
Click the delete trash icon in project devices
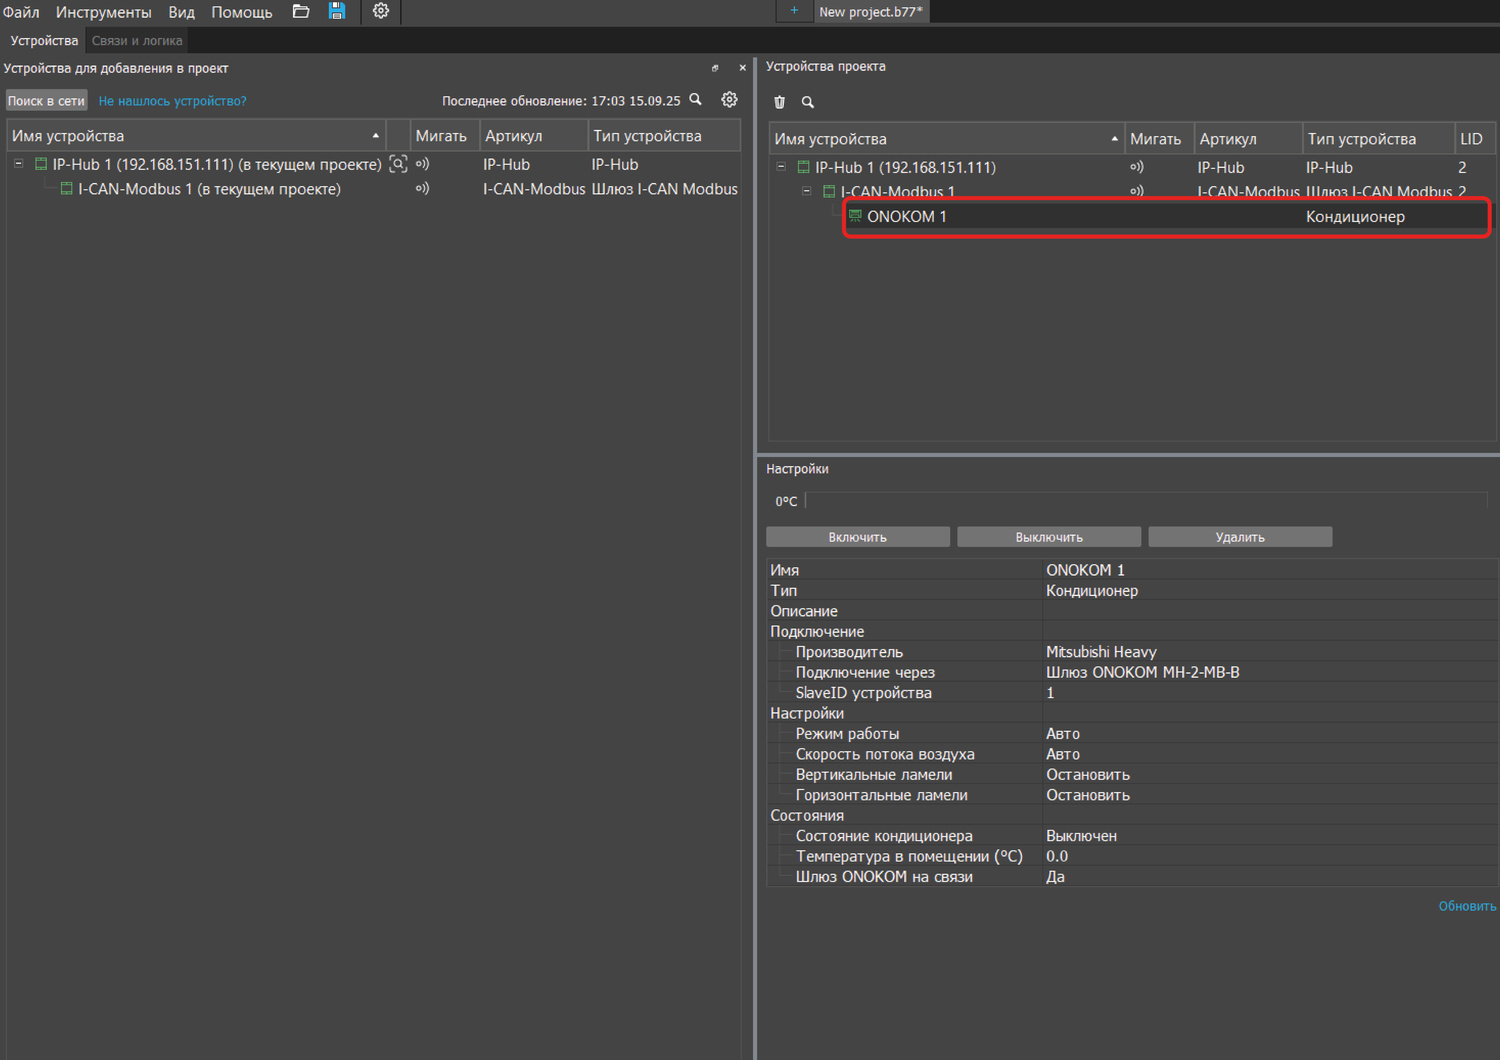click(780, 102)
